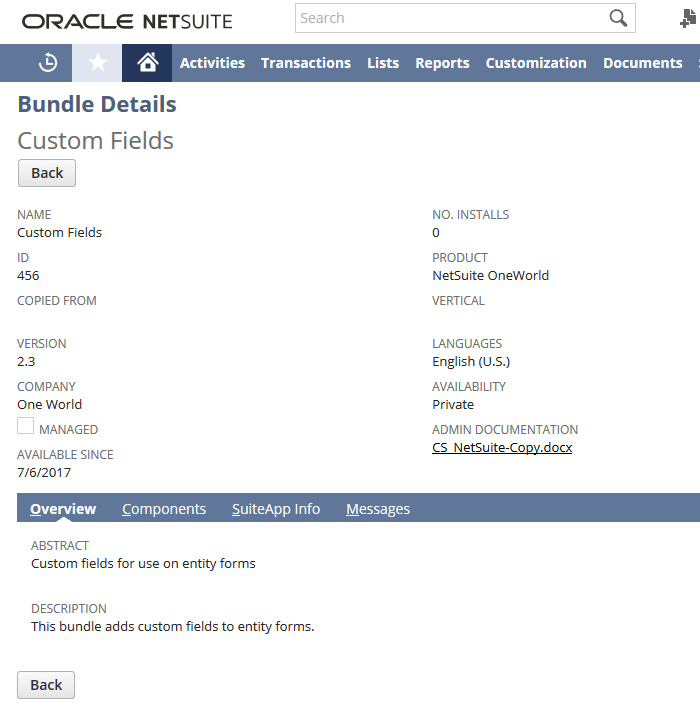Select the abstract text about entity forms
The height and width of the screenshot is (710, 700).
pos(143,563)
